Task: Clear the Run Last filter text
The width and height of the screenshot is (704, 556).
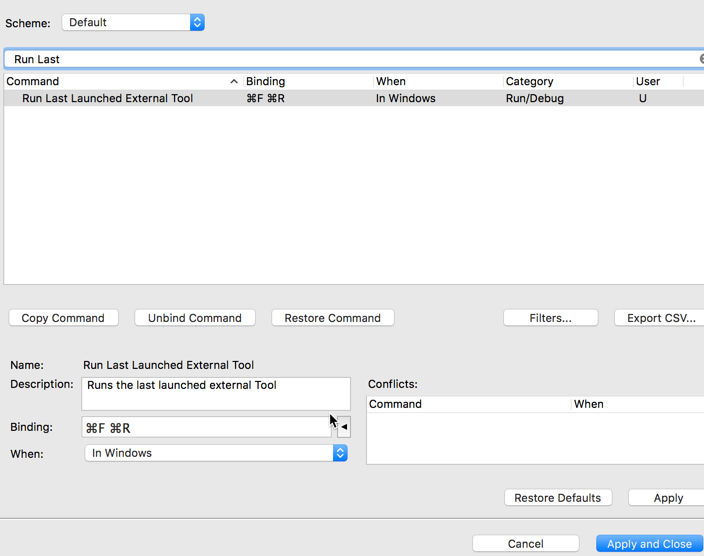Action: (700, 59)
